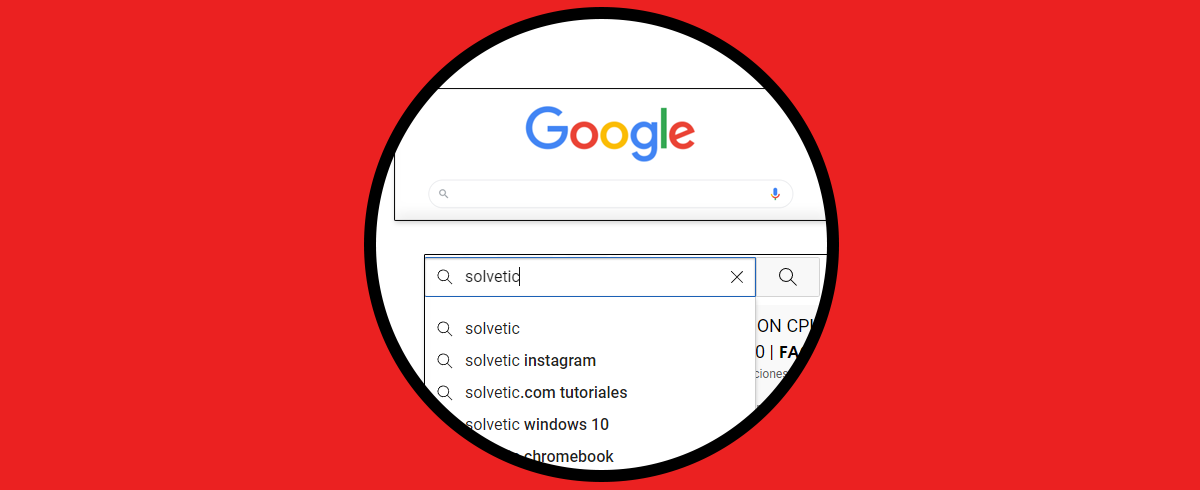
Task: Click into the solvetic search text field
Action: (590, 277)
